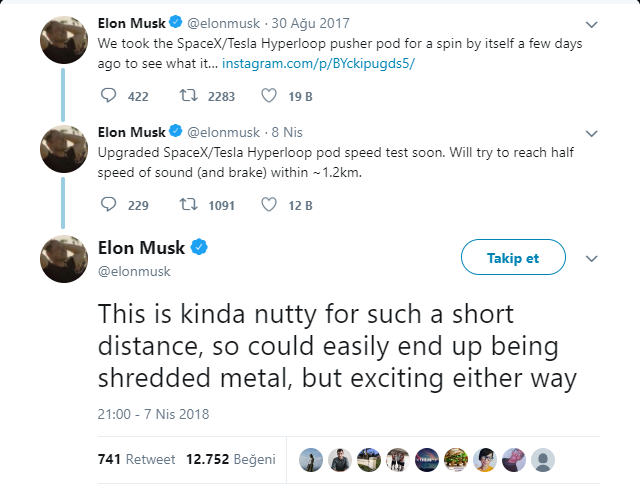Like the 8 Nis speed test tweet
The width and height of the screenshot is (640, 486).
(x=268, y=205)
